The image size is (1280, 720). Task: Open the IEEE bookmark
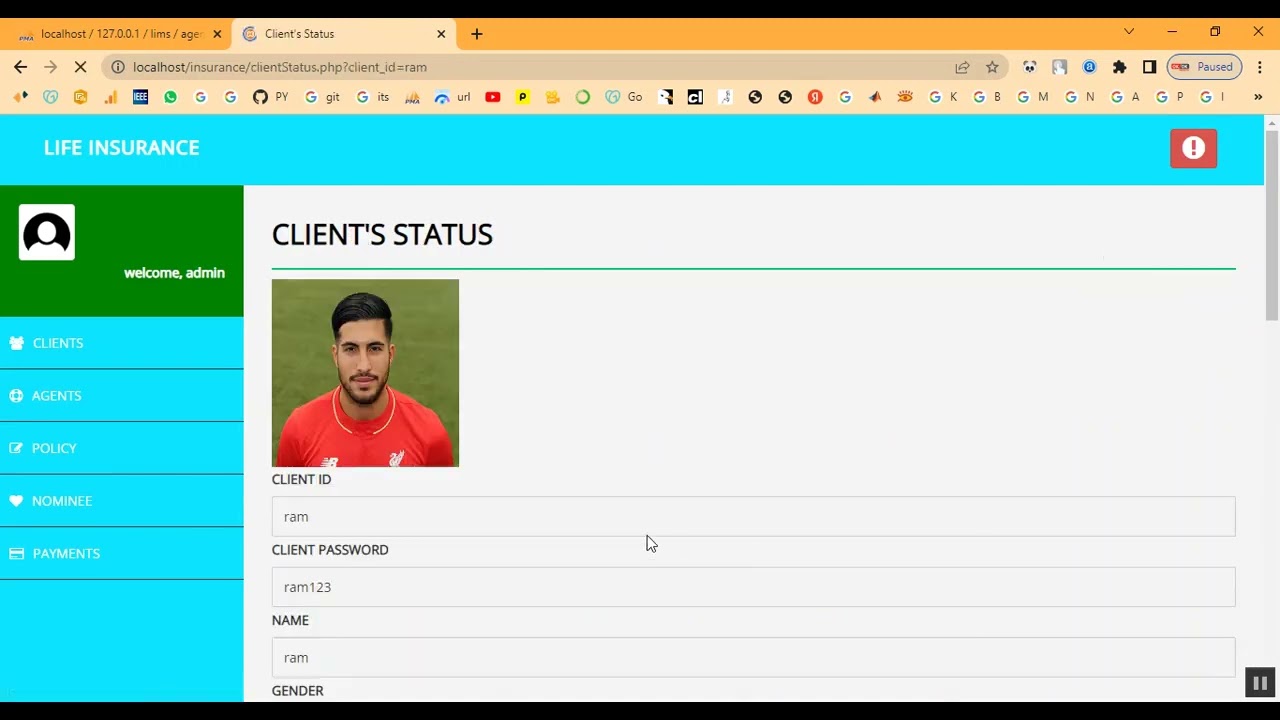tap(140, 97)
